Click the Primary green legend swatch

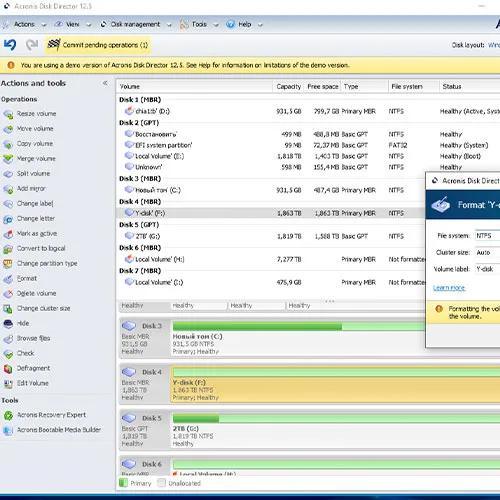[x=123, y=483]
